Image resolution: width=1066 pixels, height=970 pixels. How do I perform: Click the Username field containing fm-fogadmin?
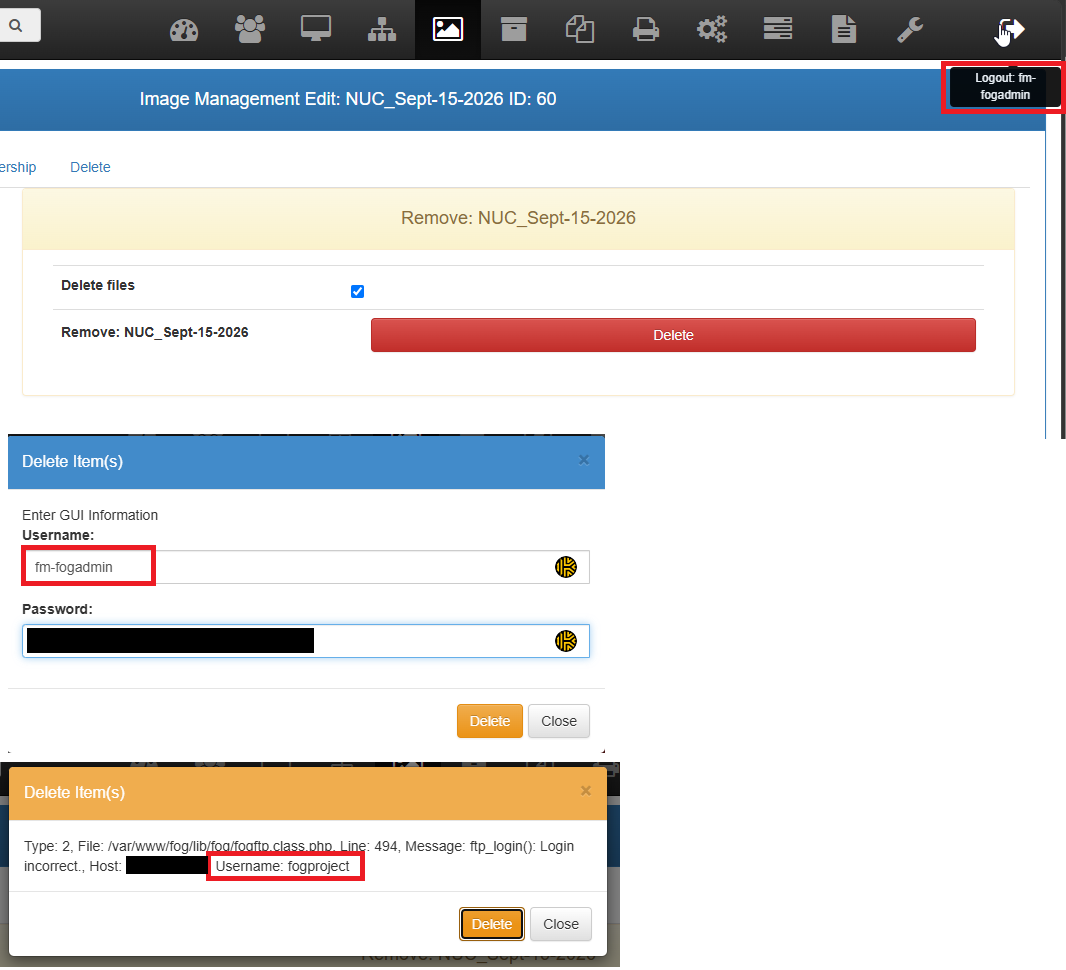pyautogui.click(x=305, y=567)
